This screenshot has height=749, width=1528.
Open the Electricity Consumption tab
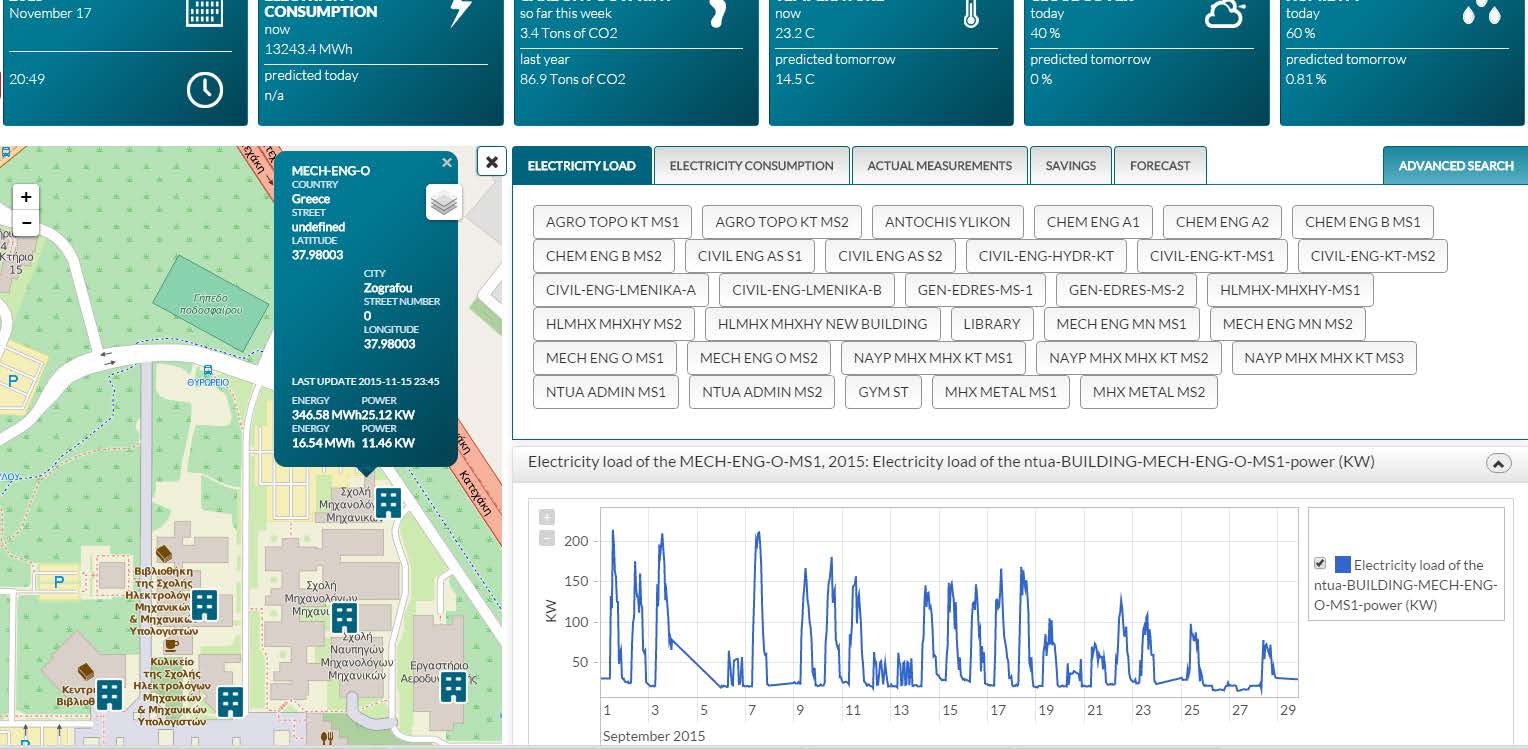tap(751, 166)
